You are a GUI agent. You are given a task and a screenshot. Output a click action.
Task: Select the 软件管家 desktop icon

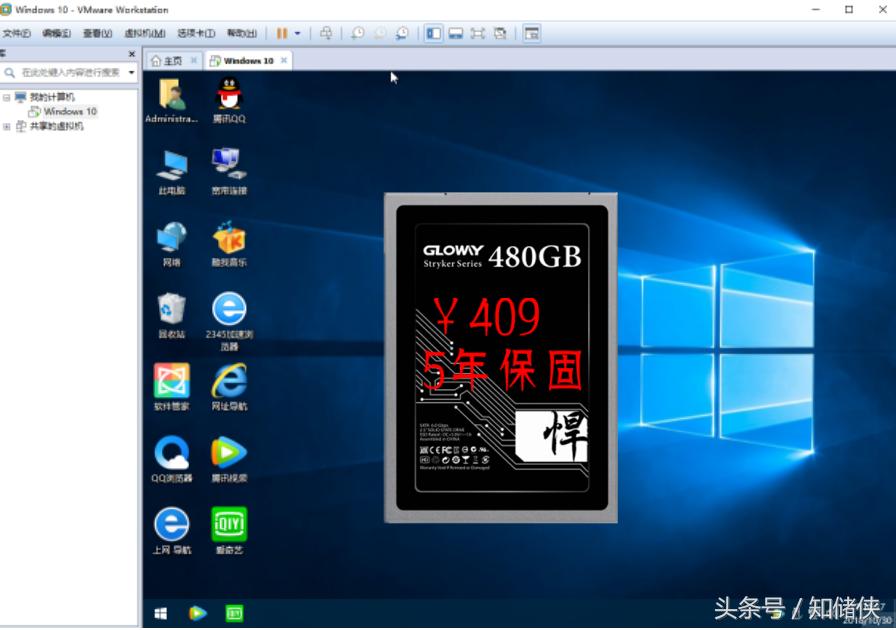[x=171, y=388]
